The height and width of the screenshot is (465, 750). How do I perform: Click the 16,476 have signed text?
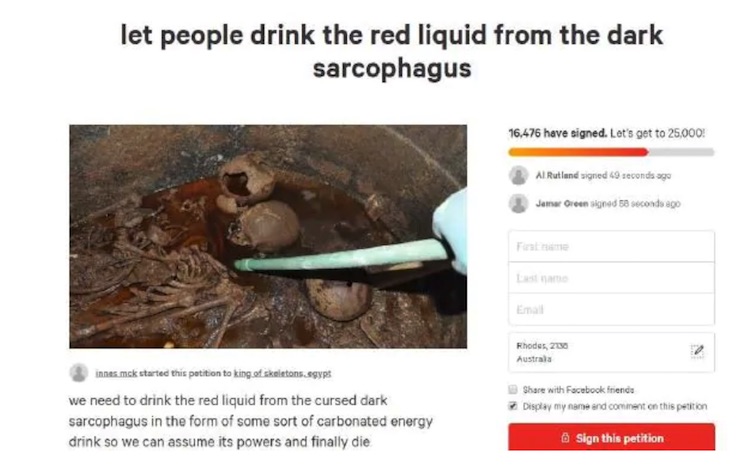[x=557, y=133]
